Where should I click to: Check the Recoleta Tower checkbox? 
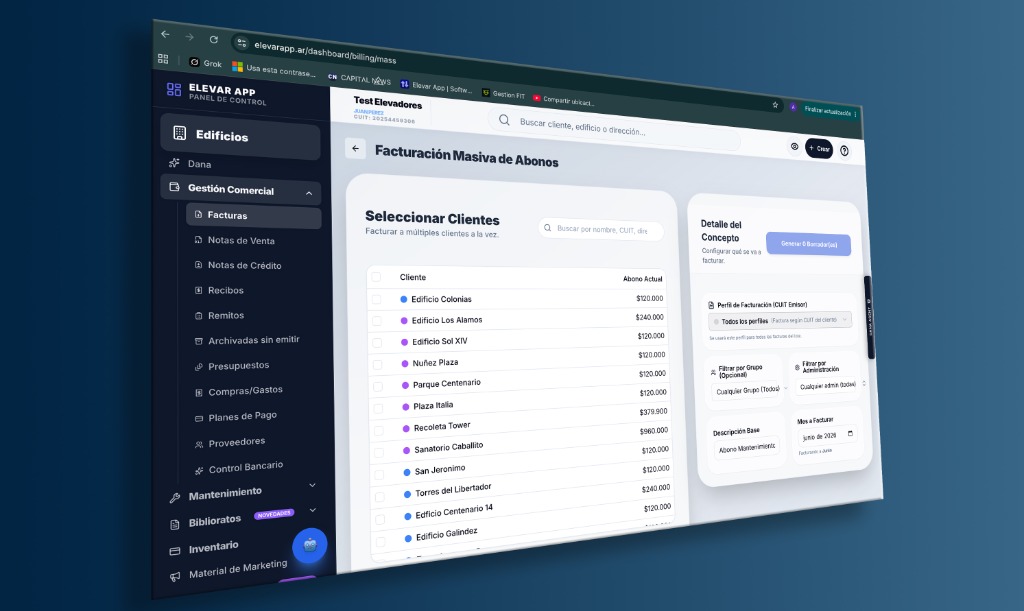pyautogui.click(x=378, y=431)
